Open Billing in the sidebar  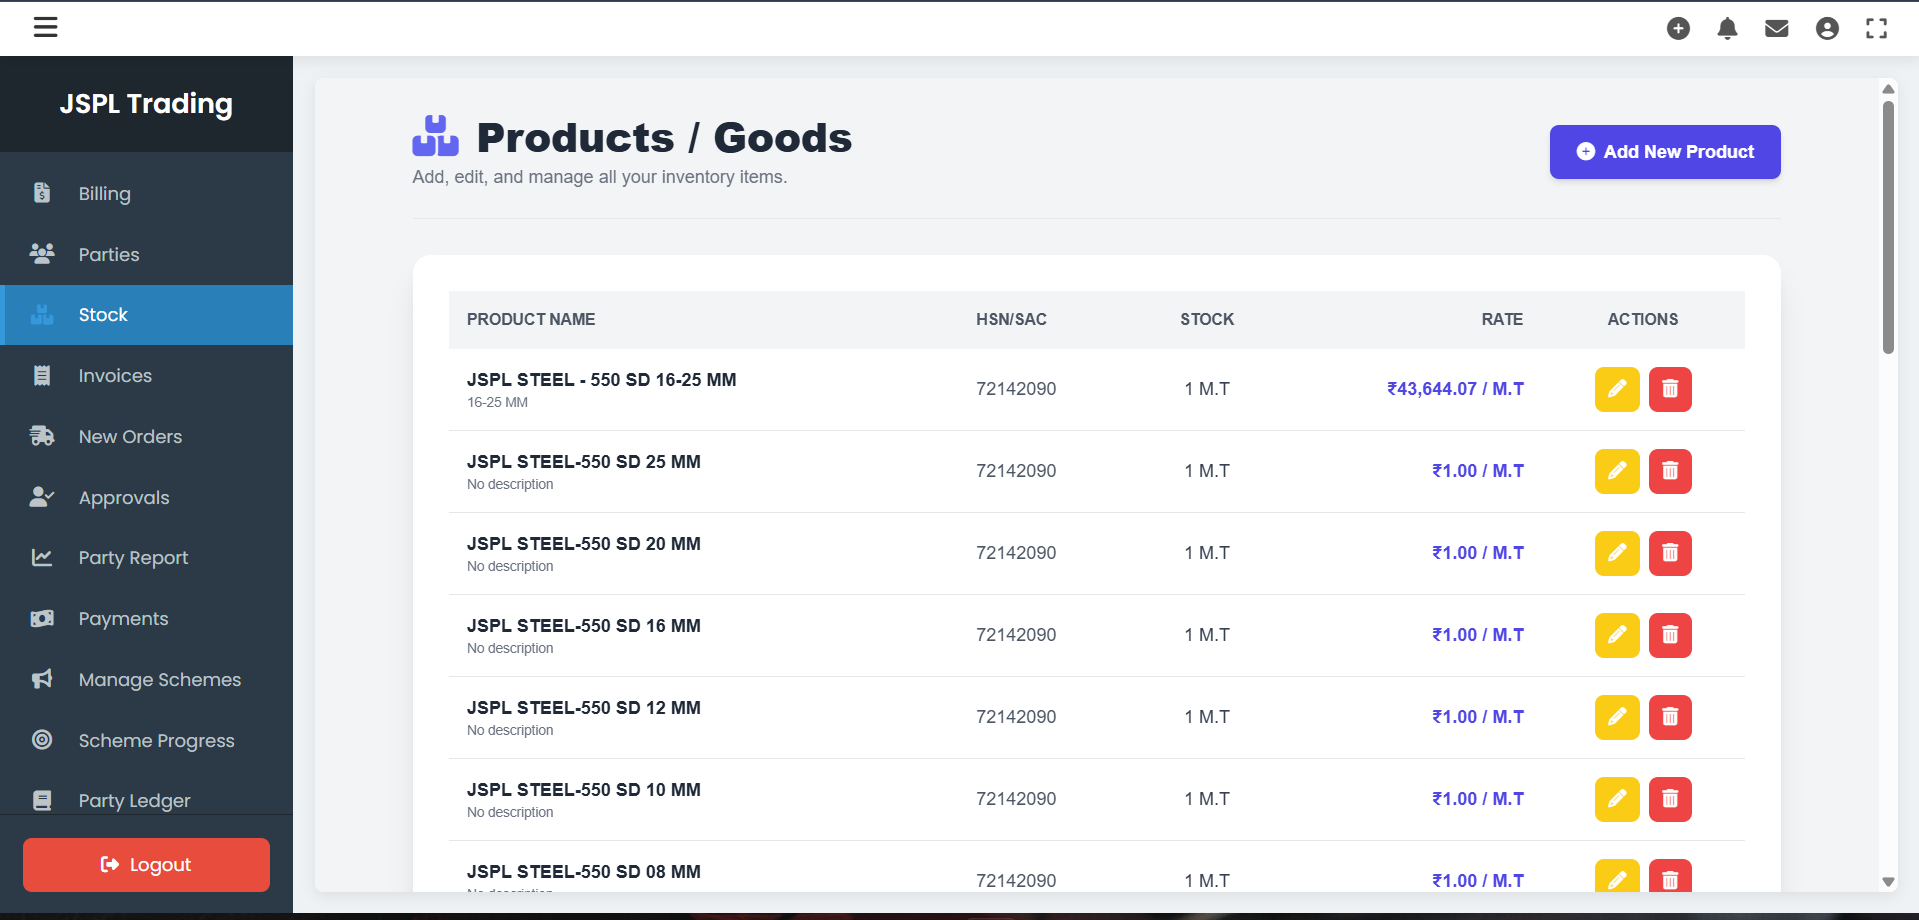(104, 194)
